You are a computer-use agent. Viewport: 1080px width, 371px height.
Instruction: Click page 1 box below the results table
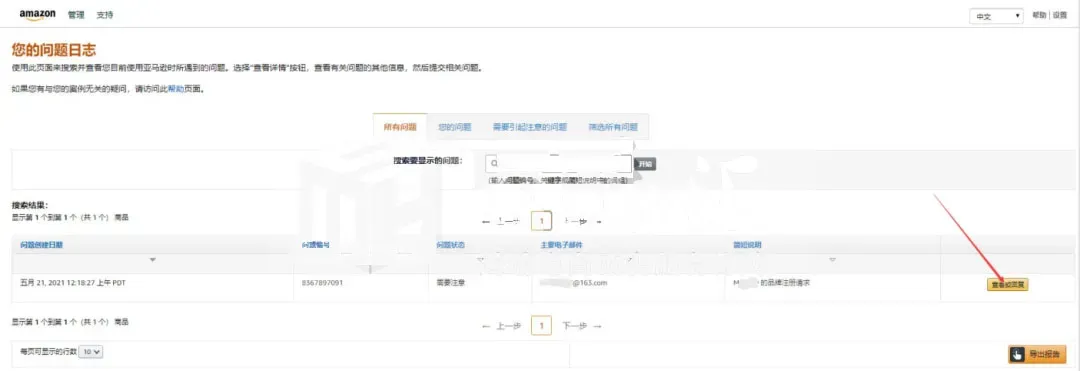(542, 326)
